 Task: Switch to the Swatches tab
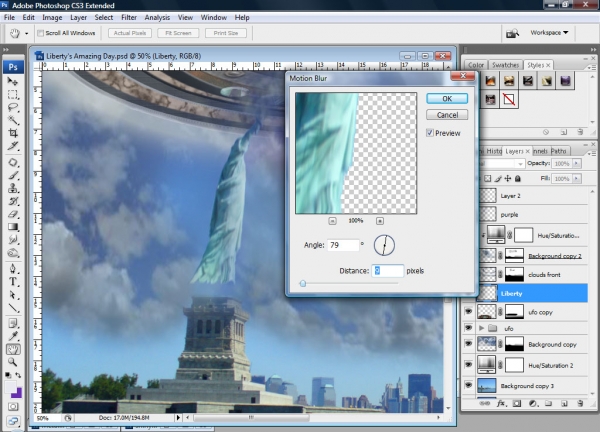(505, 65)
